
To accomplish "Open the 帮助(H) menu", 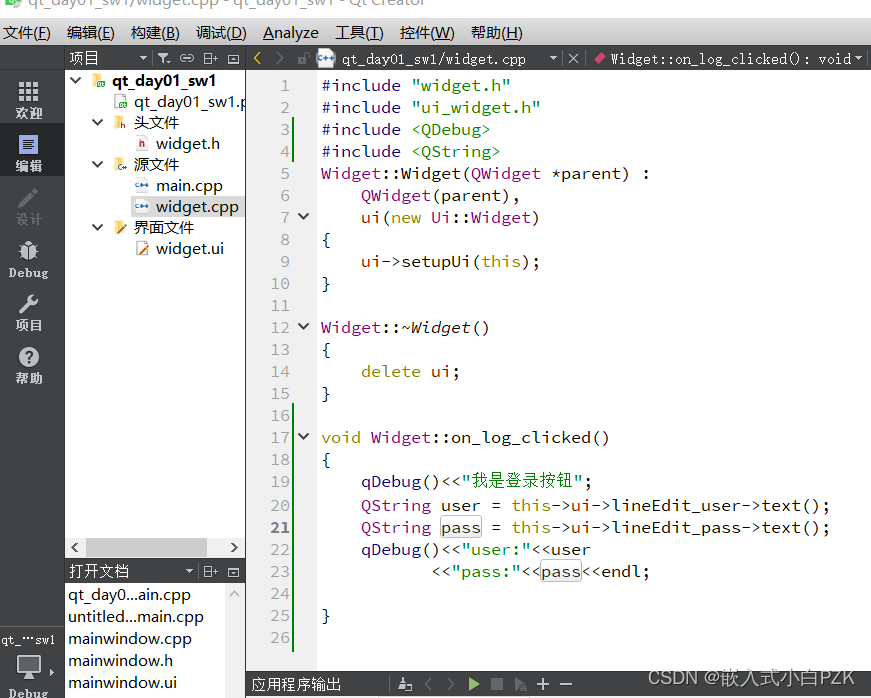I will pyautogui.click(x=497, y=33).
